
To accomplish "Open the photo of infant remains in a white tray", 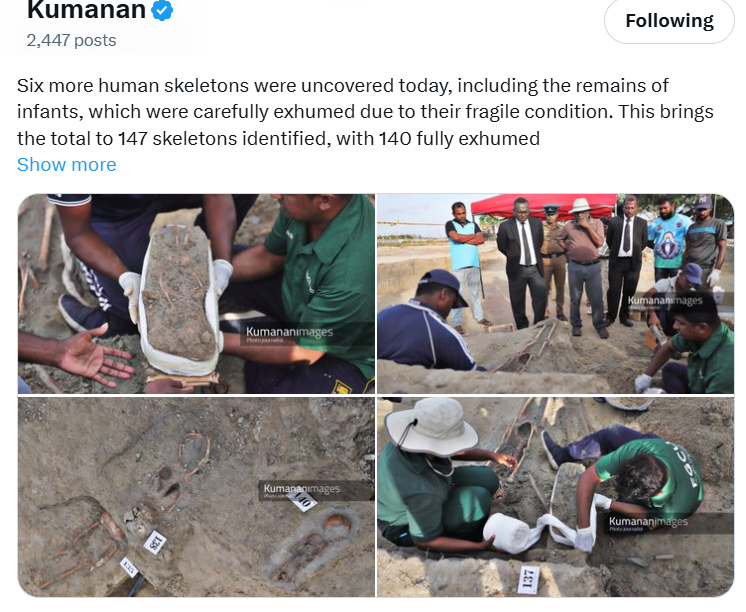I will pos(196,294).
